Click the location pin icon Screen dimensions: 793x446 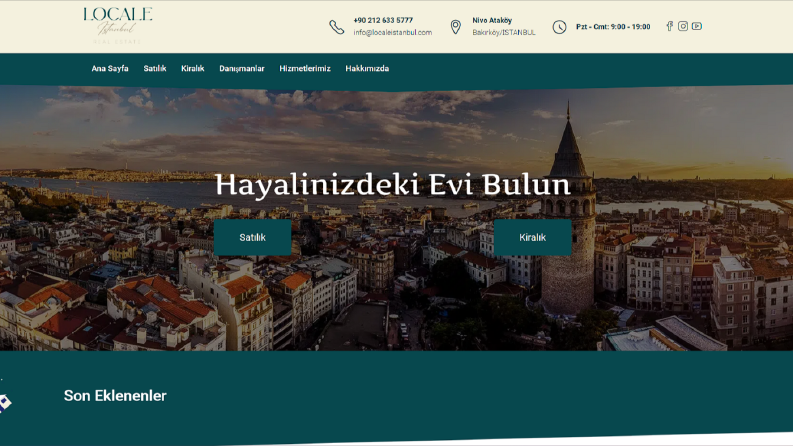point(456,27)
